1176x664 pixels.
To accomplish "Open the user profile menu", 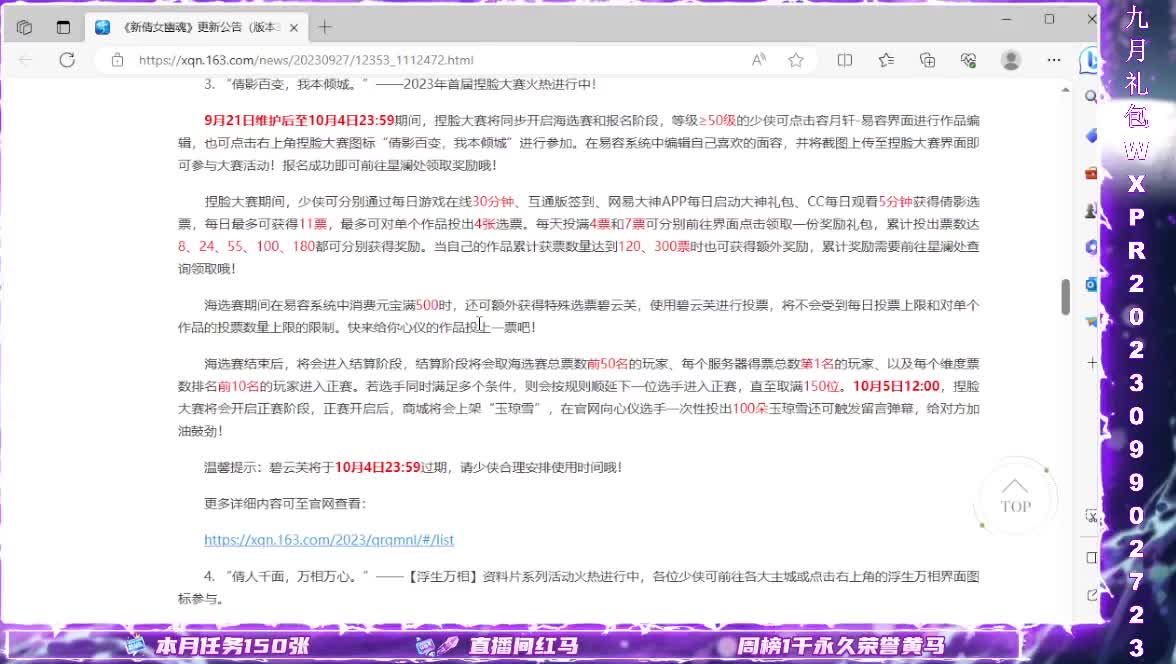I will [x=1011, y=60].
